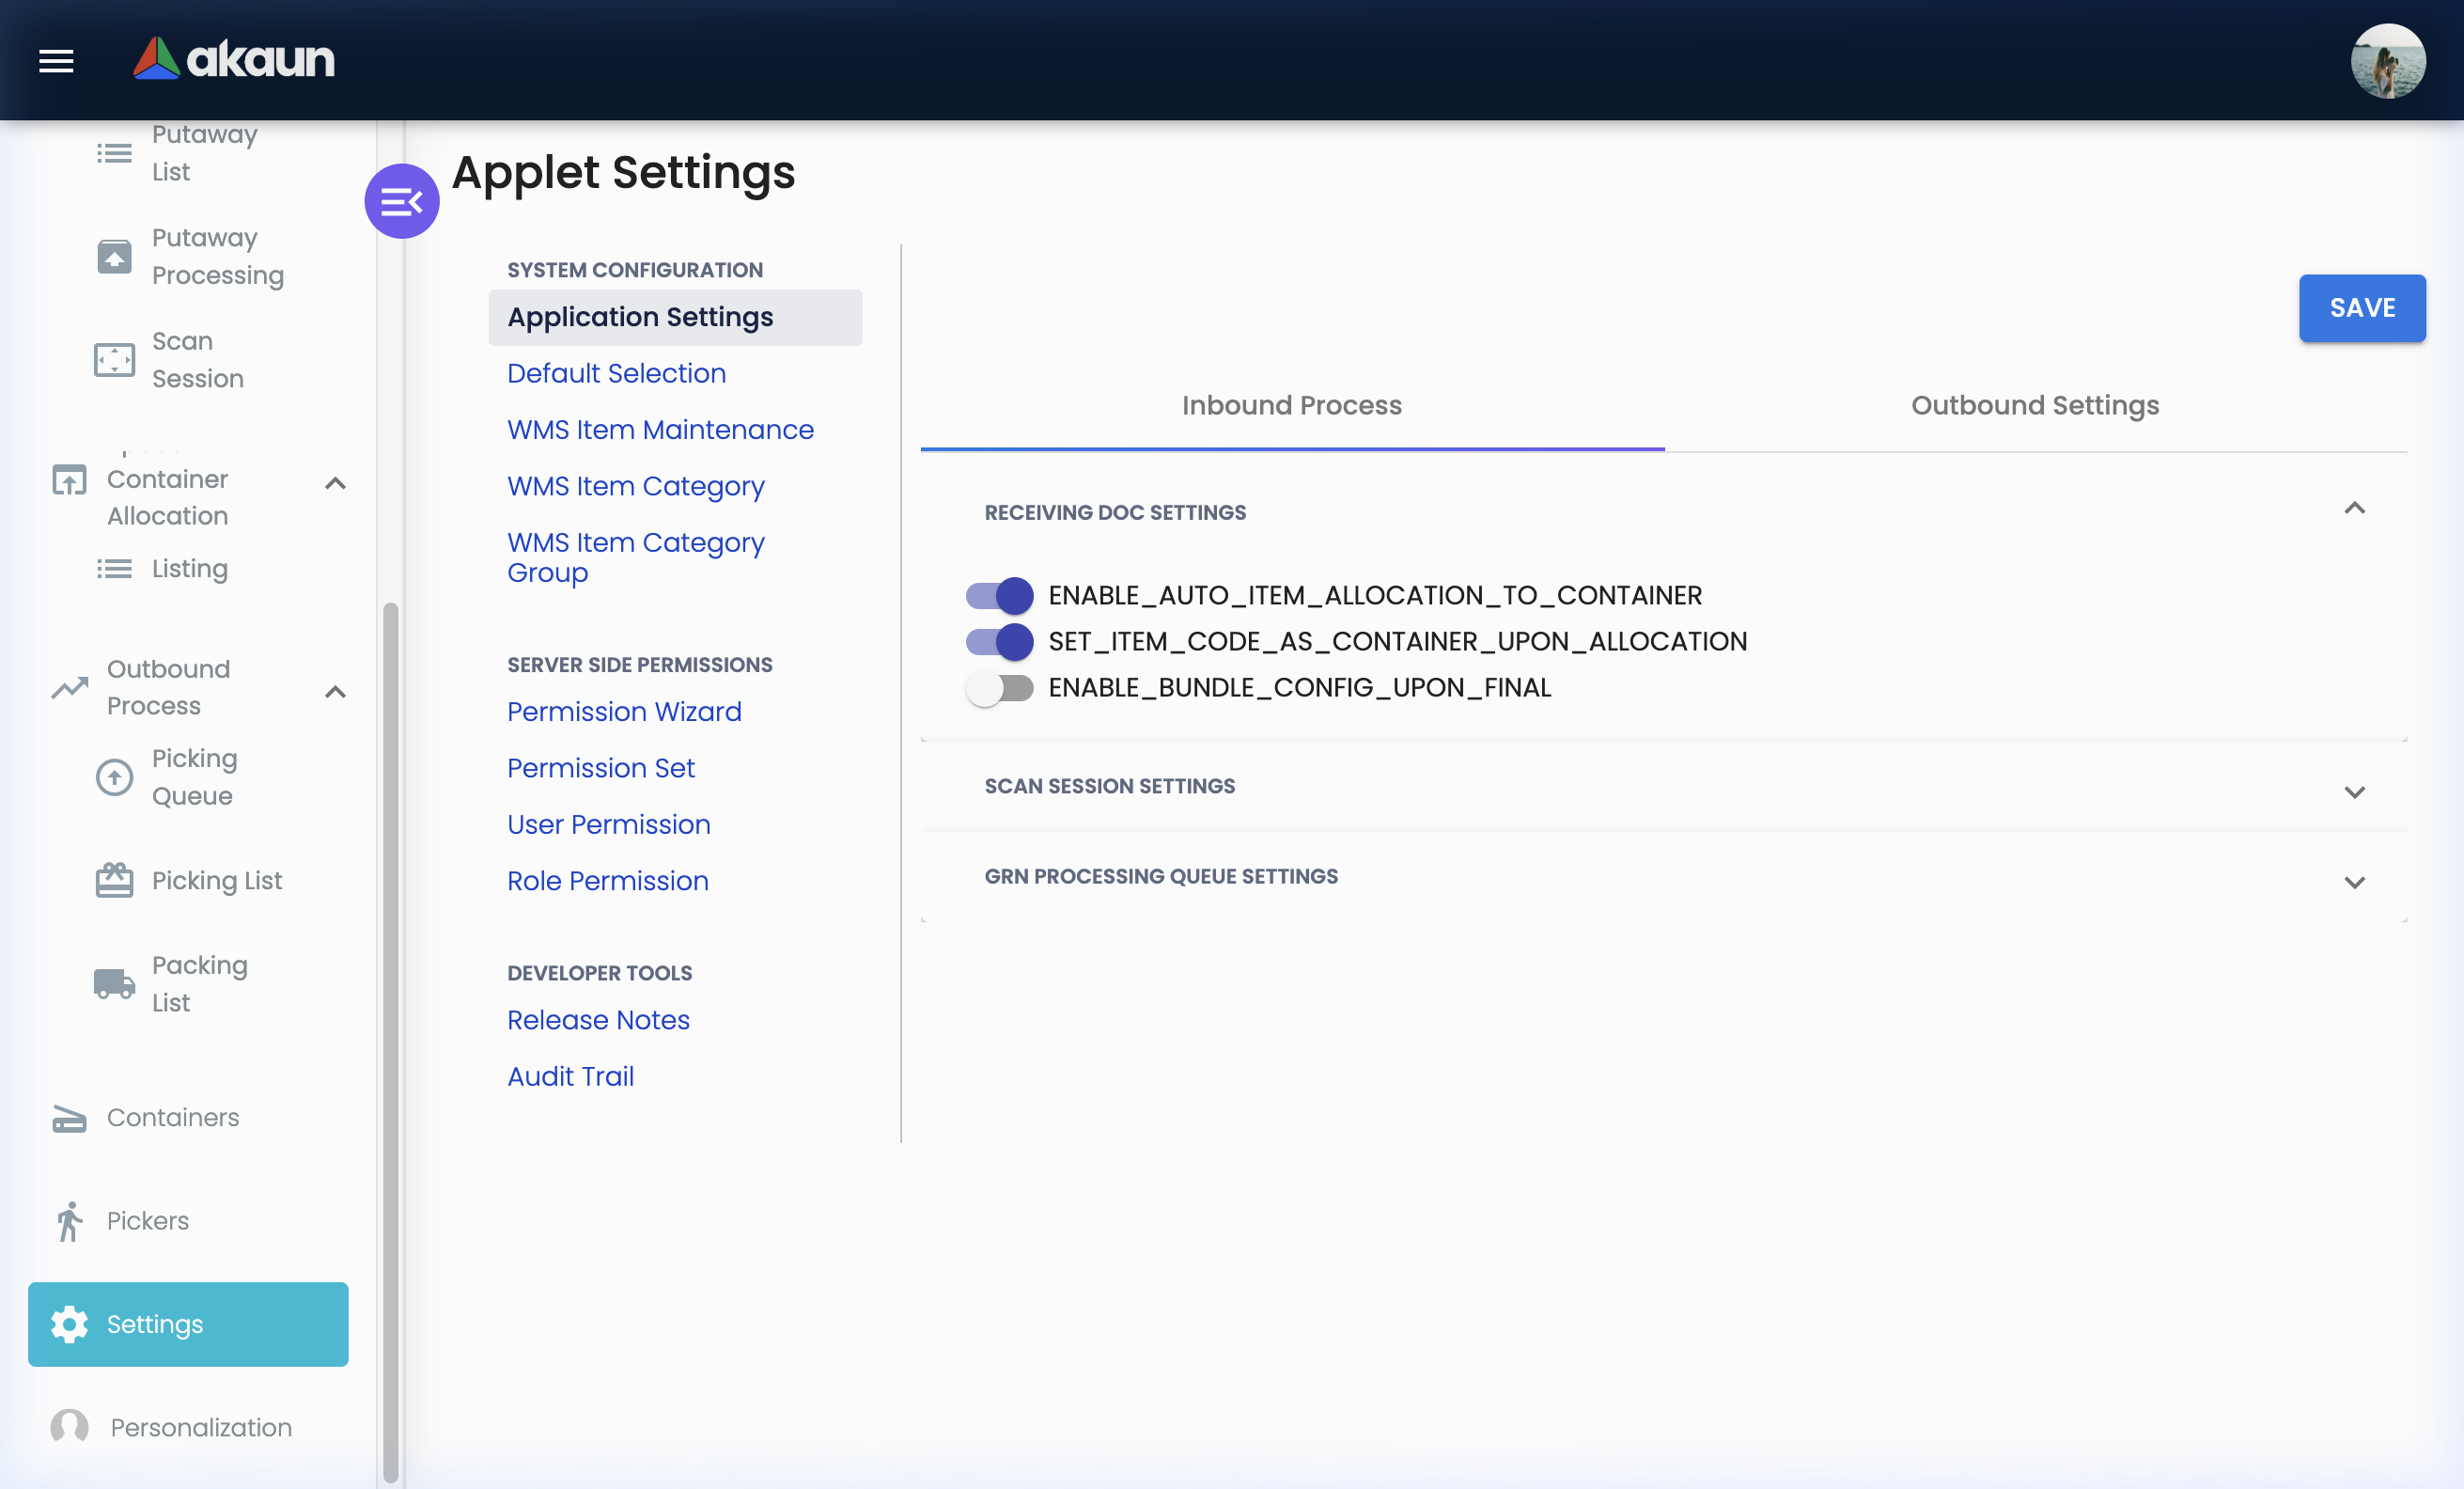Select the Putaway Processing icon
This screenshot has width=2464, height=1489.
114,257
